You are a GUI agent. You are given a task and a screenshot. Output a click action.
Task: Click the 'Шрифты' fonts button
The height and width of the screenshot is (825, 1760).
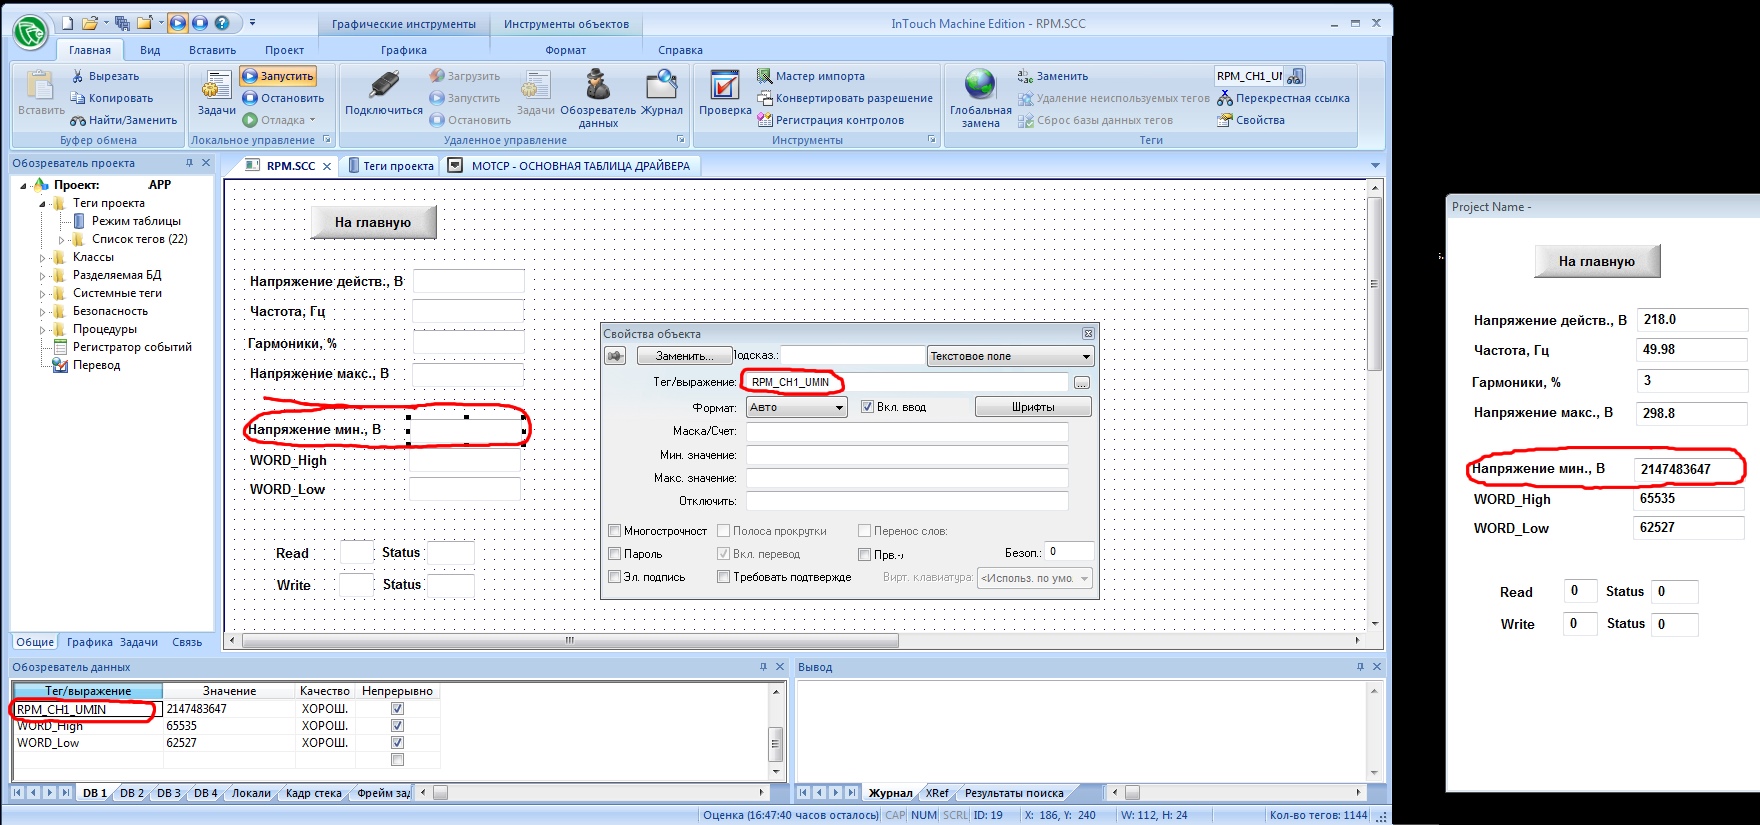click(1032, 407)
